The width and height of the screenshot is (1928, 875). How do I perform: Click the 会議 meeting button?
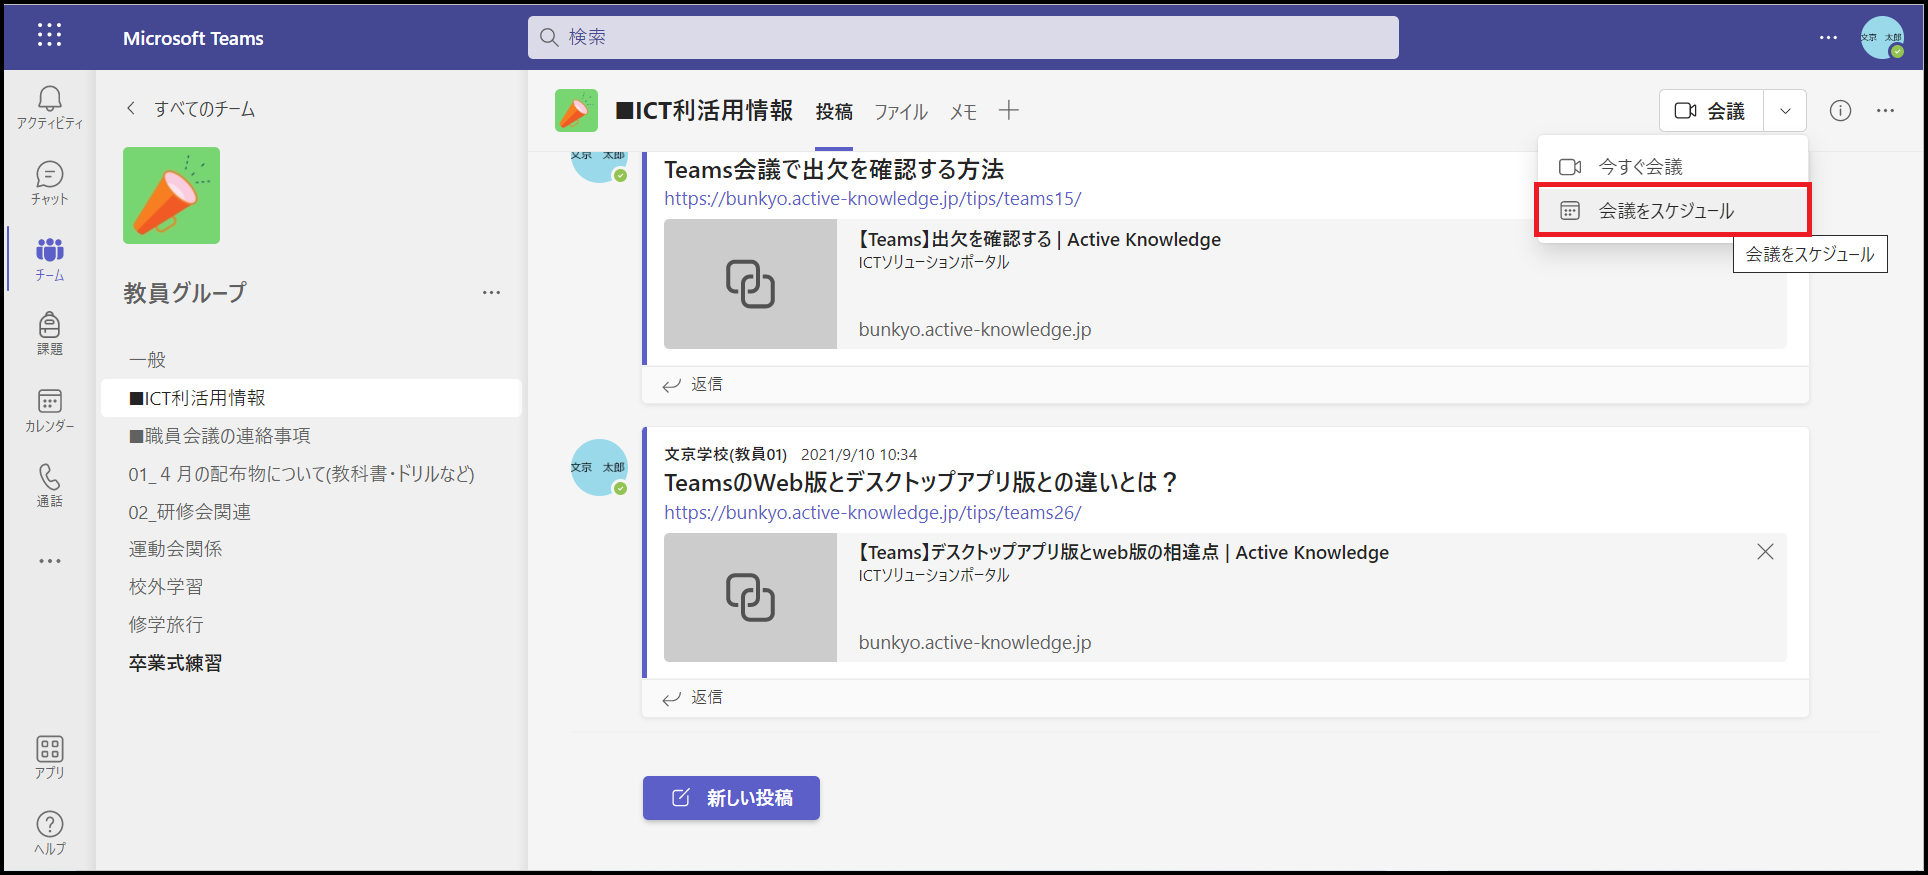pos(1711,111)
